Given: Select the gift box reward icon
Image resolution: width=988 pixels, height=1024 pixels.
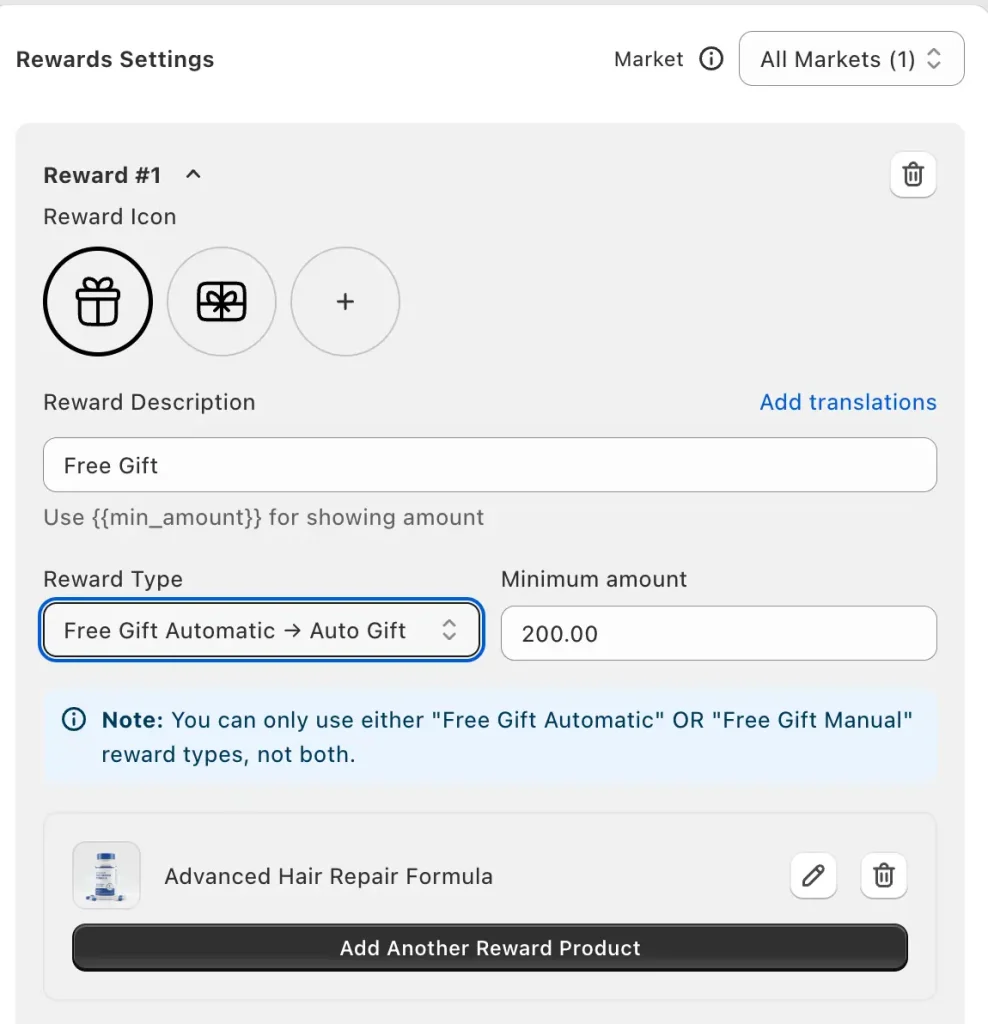Looking at the screenshot, I should [x=98, y=301].
